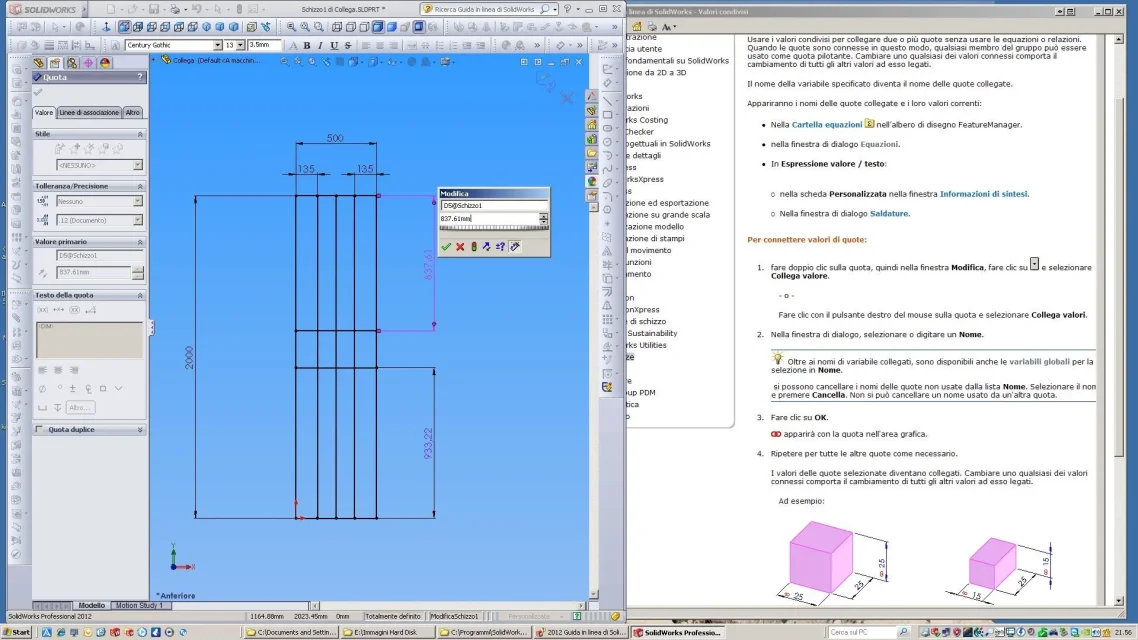Screen dimensions: 1138x640
Task: Open font size 13 dropdown
Action: point(240,45)
